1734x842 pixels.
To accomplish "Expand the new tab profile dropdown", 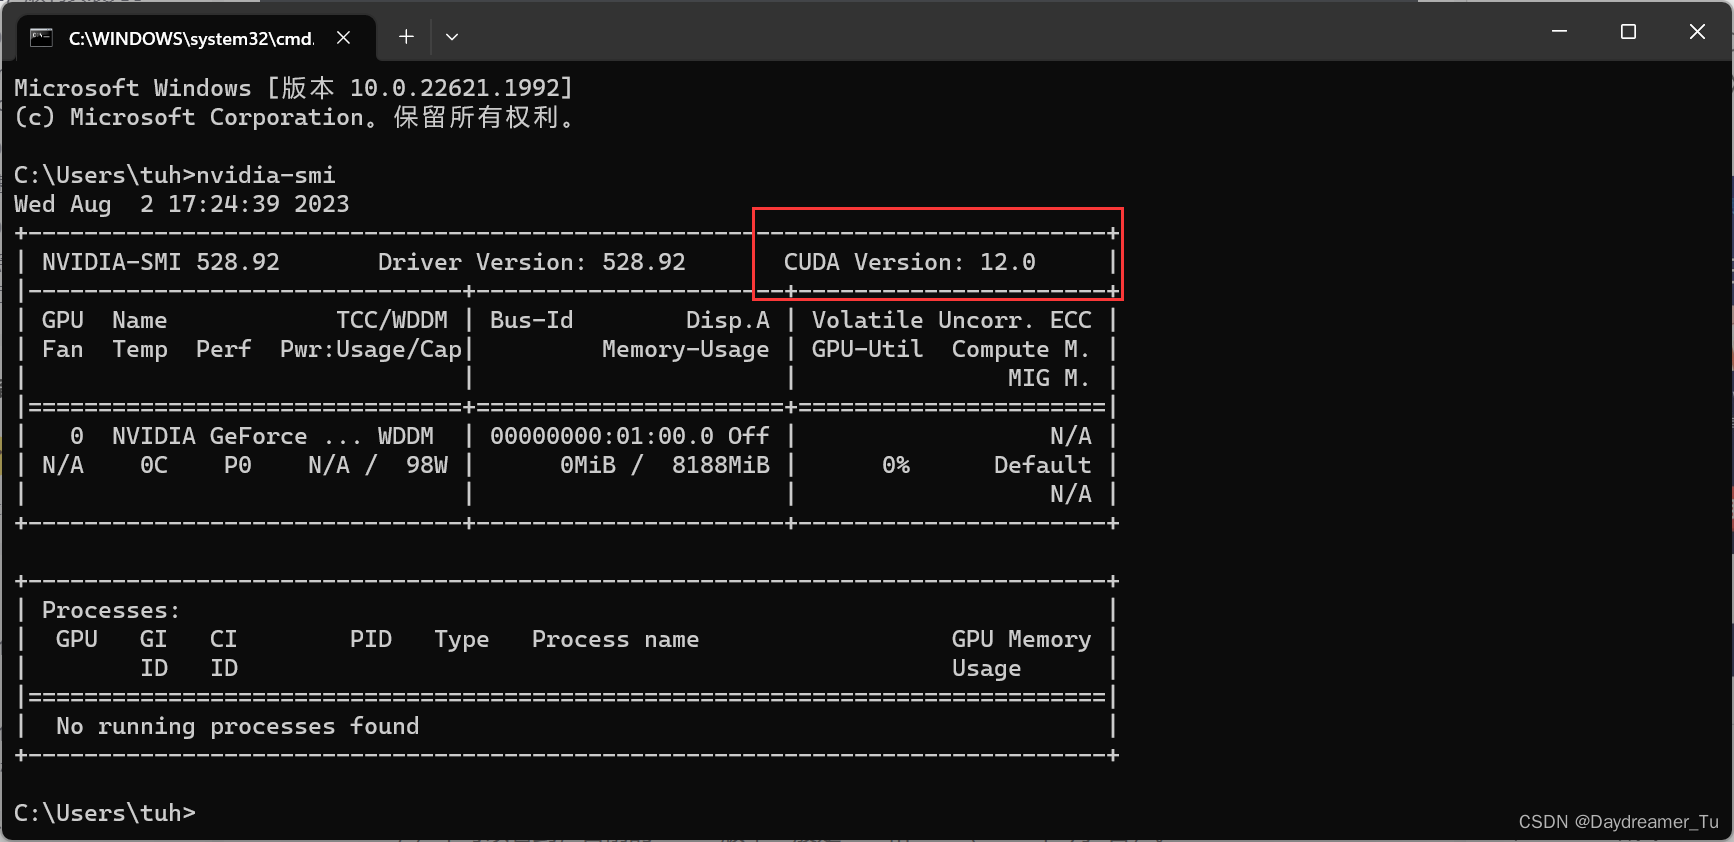I will 452,37.
